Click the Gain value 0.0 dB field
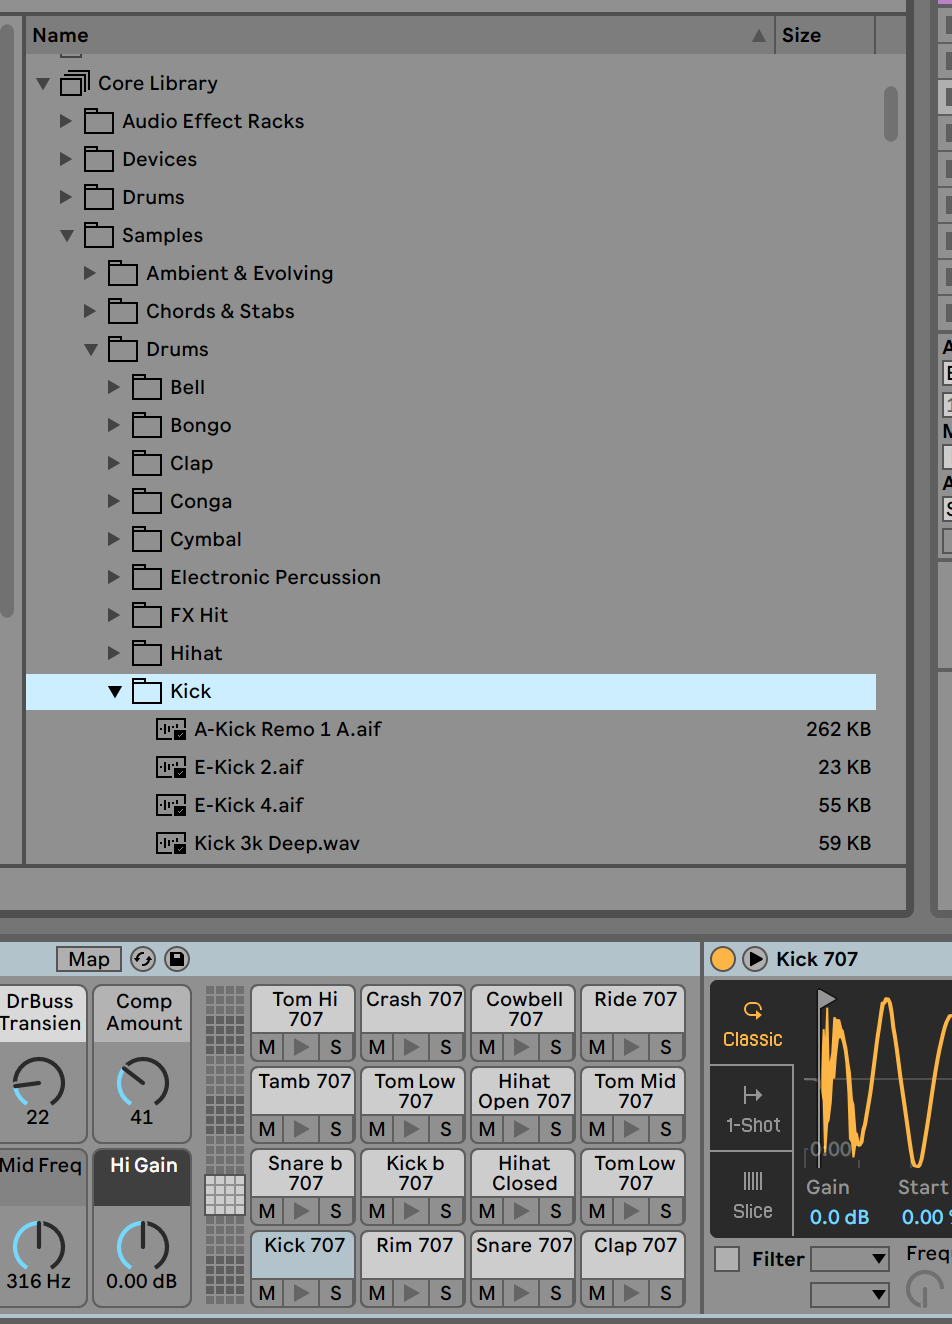The image size is (952, 1324). coord(839,1217)
